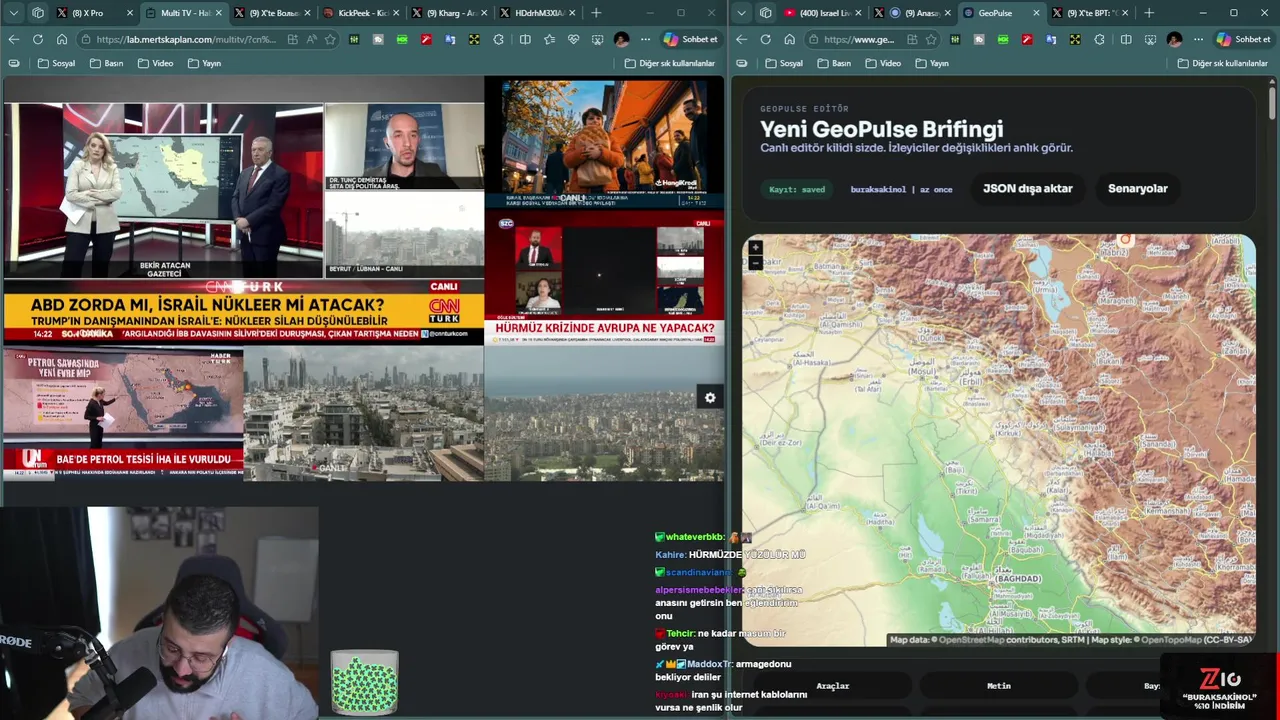The image size is (1280, 720).
Task: Reload the Multi TV page
Action: [x=38, y=39]
